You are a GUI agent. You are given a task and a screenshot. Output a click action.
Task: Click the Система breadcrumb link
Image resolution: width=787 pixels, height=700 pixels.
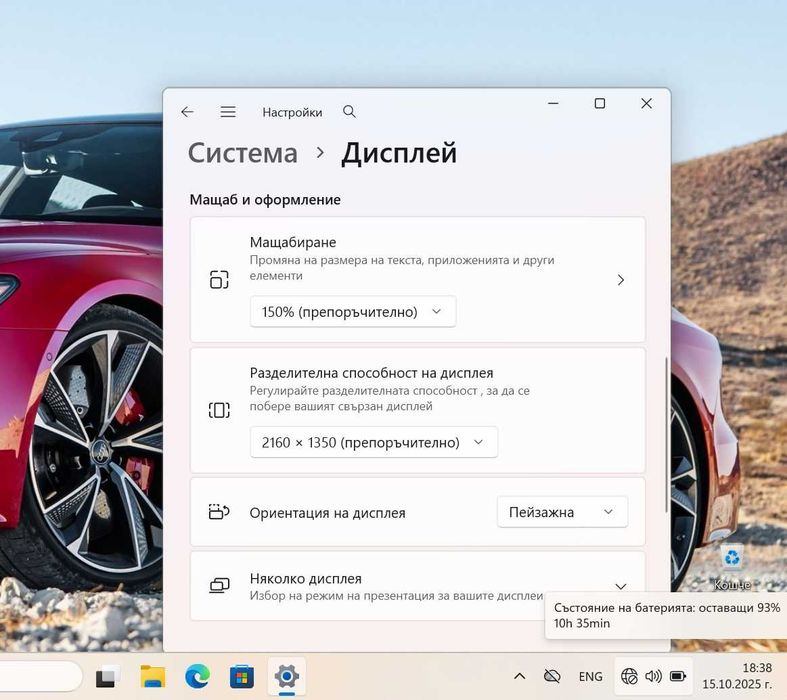tap(243, 153)
